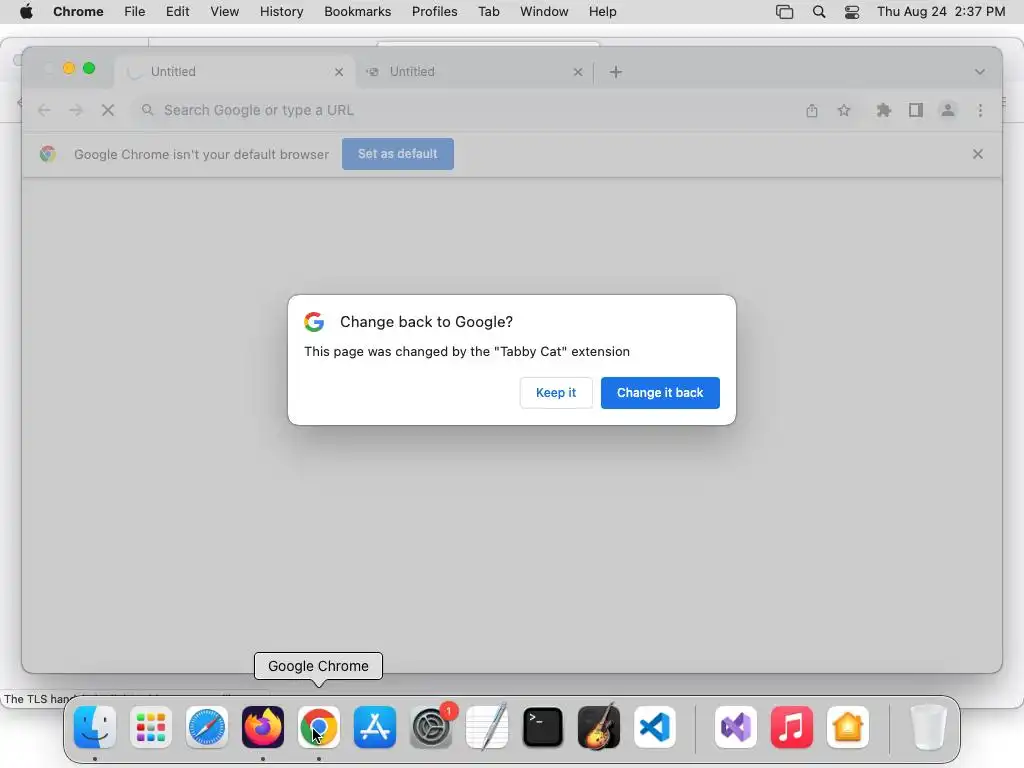Launch Firefox from the Dock
This screenshot has width=1024, height=768.
click(x=263, y=727)
